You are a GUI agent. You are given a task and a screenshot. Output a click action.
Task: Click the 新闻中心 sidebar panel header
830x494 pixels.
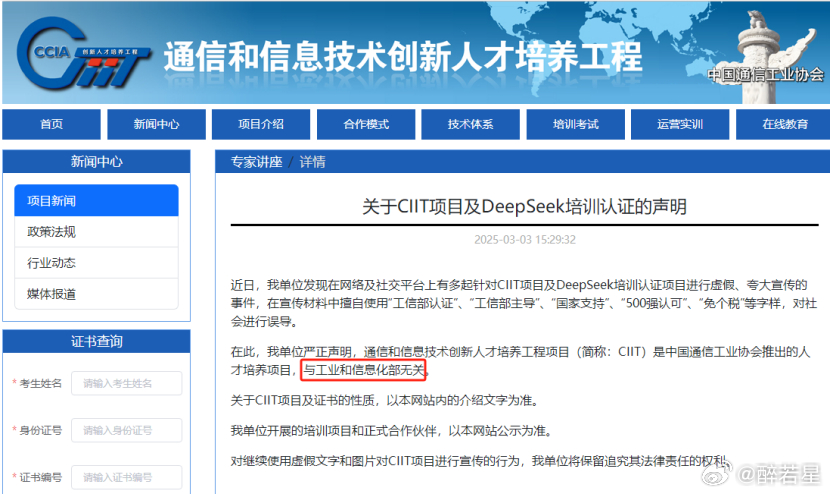tap(96, 161)
